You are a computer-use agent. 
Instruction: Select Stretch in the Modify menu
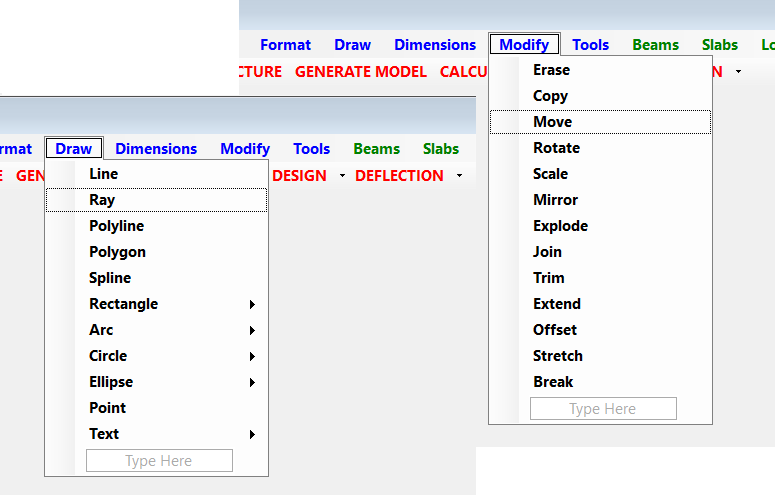(600, 356)
